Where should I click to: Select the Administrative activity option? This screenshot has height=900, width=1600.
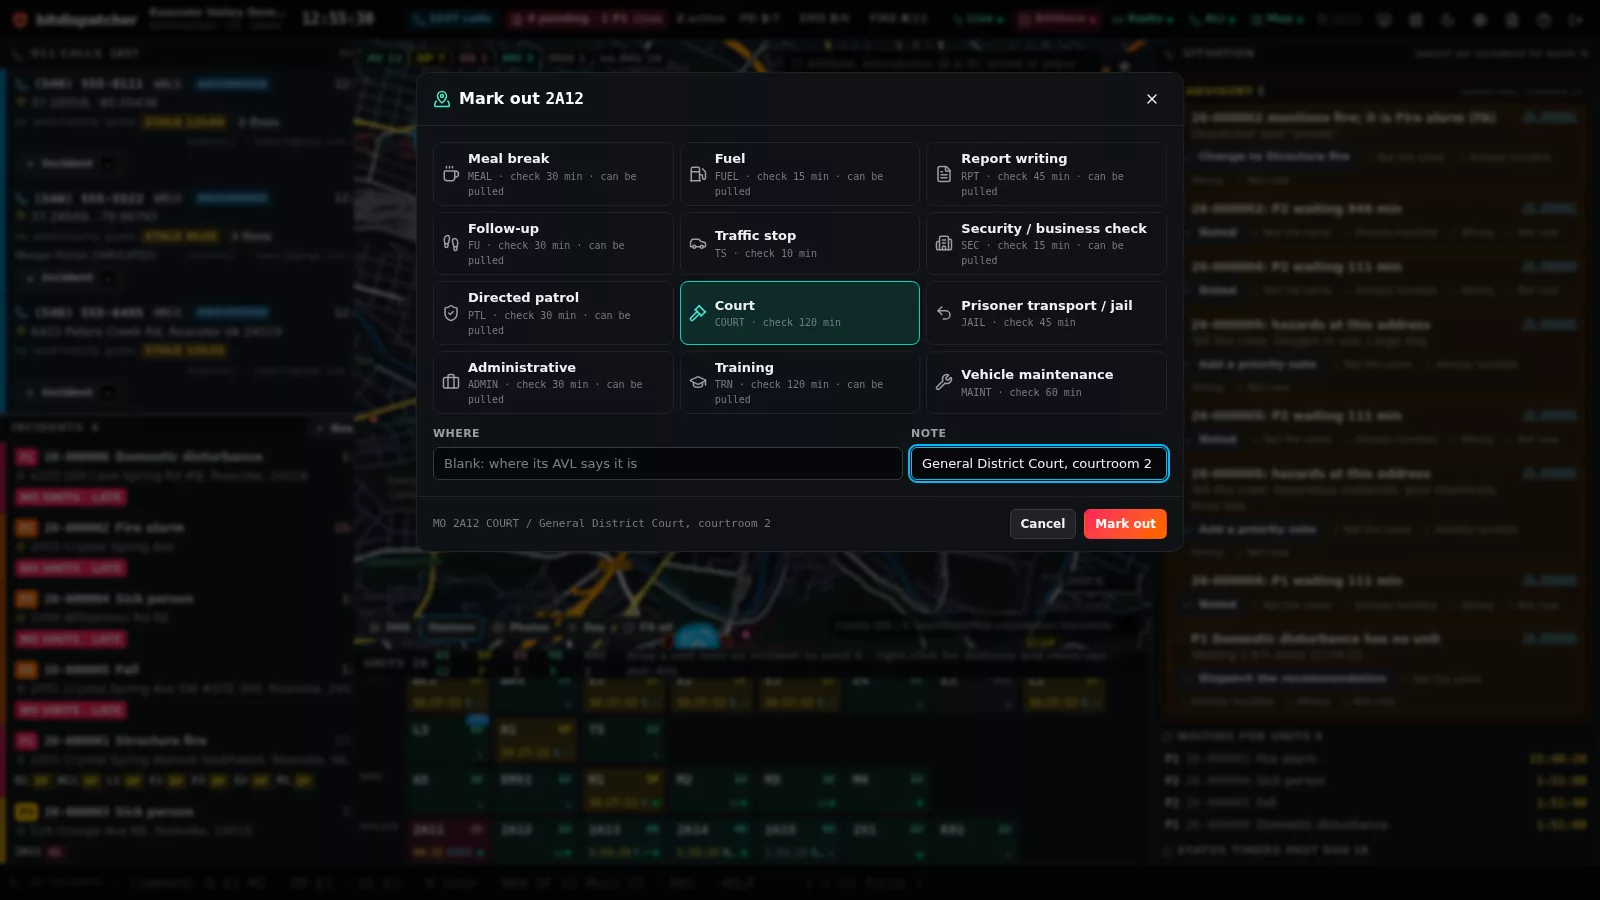[x=553, y=382]
